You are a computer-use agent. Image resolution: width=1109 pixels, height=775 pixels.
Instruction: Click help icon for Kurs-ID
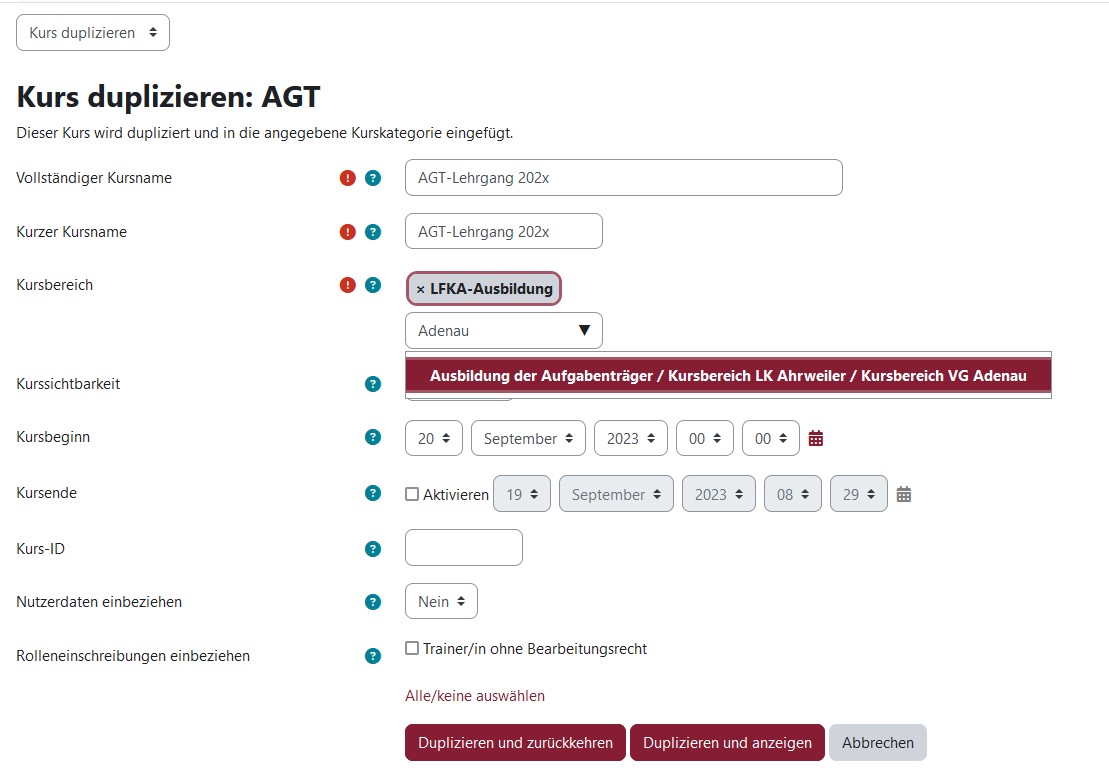pos(373,548)
